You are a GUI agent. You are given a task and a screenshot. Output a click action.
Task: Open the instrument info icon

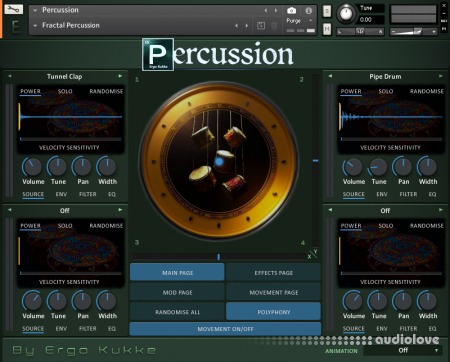(309, 11)
